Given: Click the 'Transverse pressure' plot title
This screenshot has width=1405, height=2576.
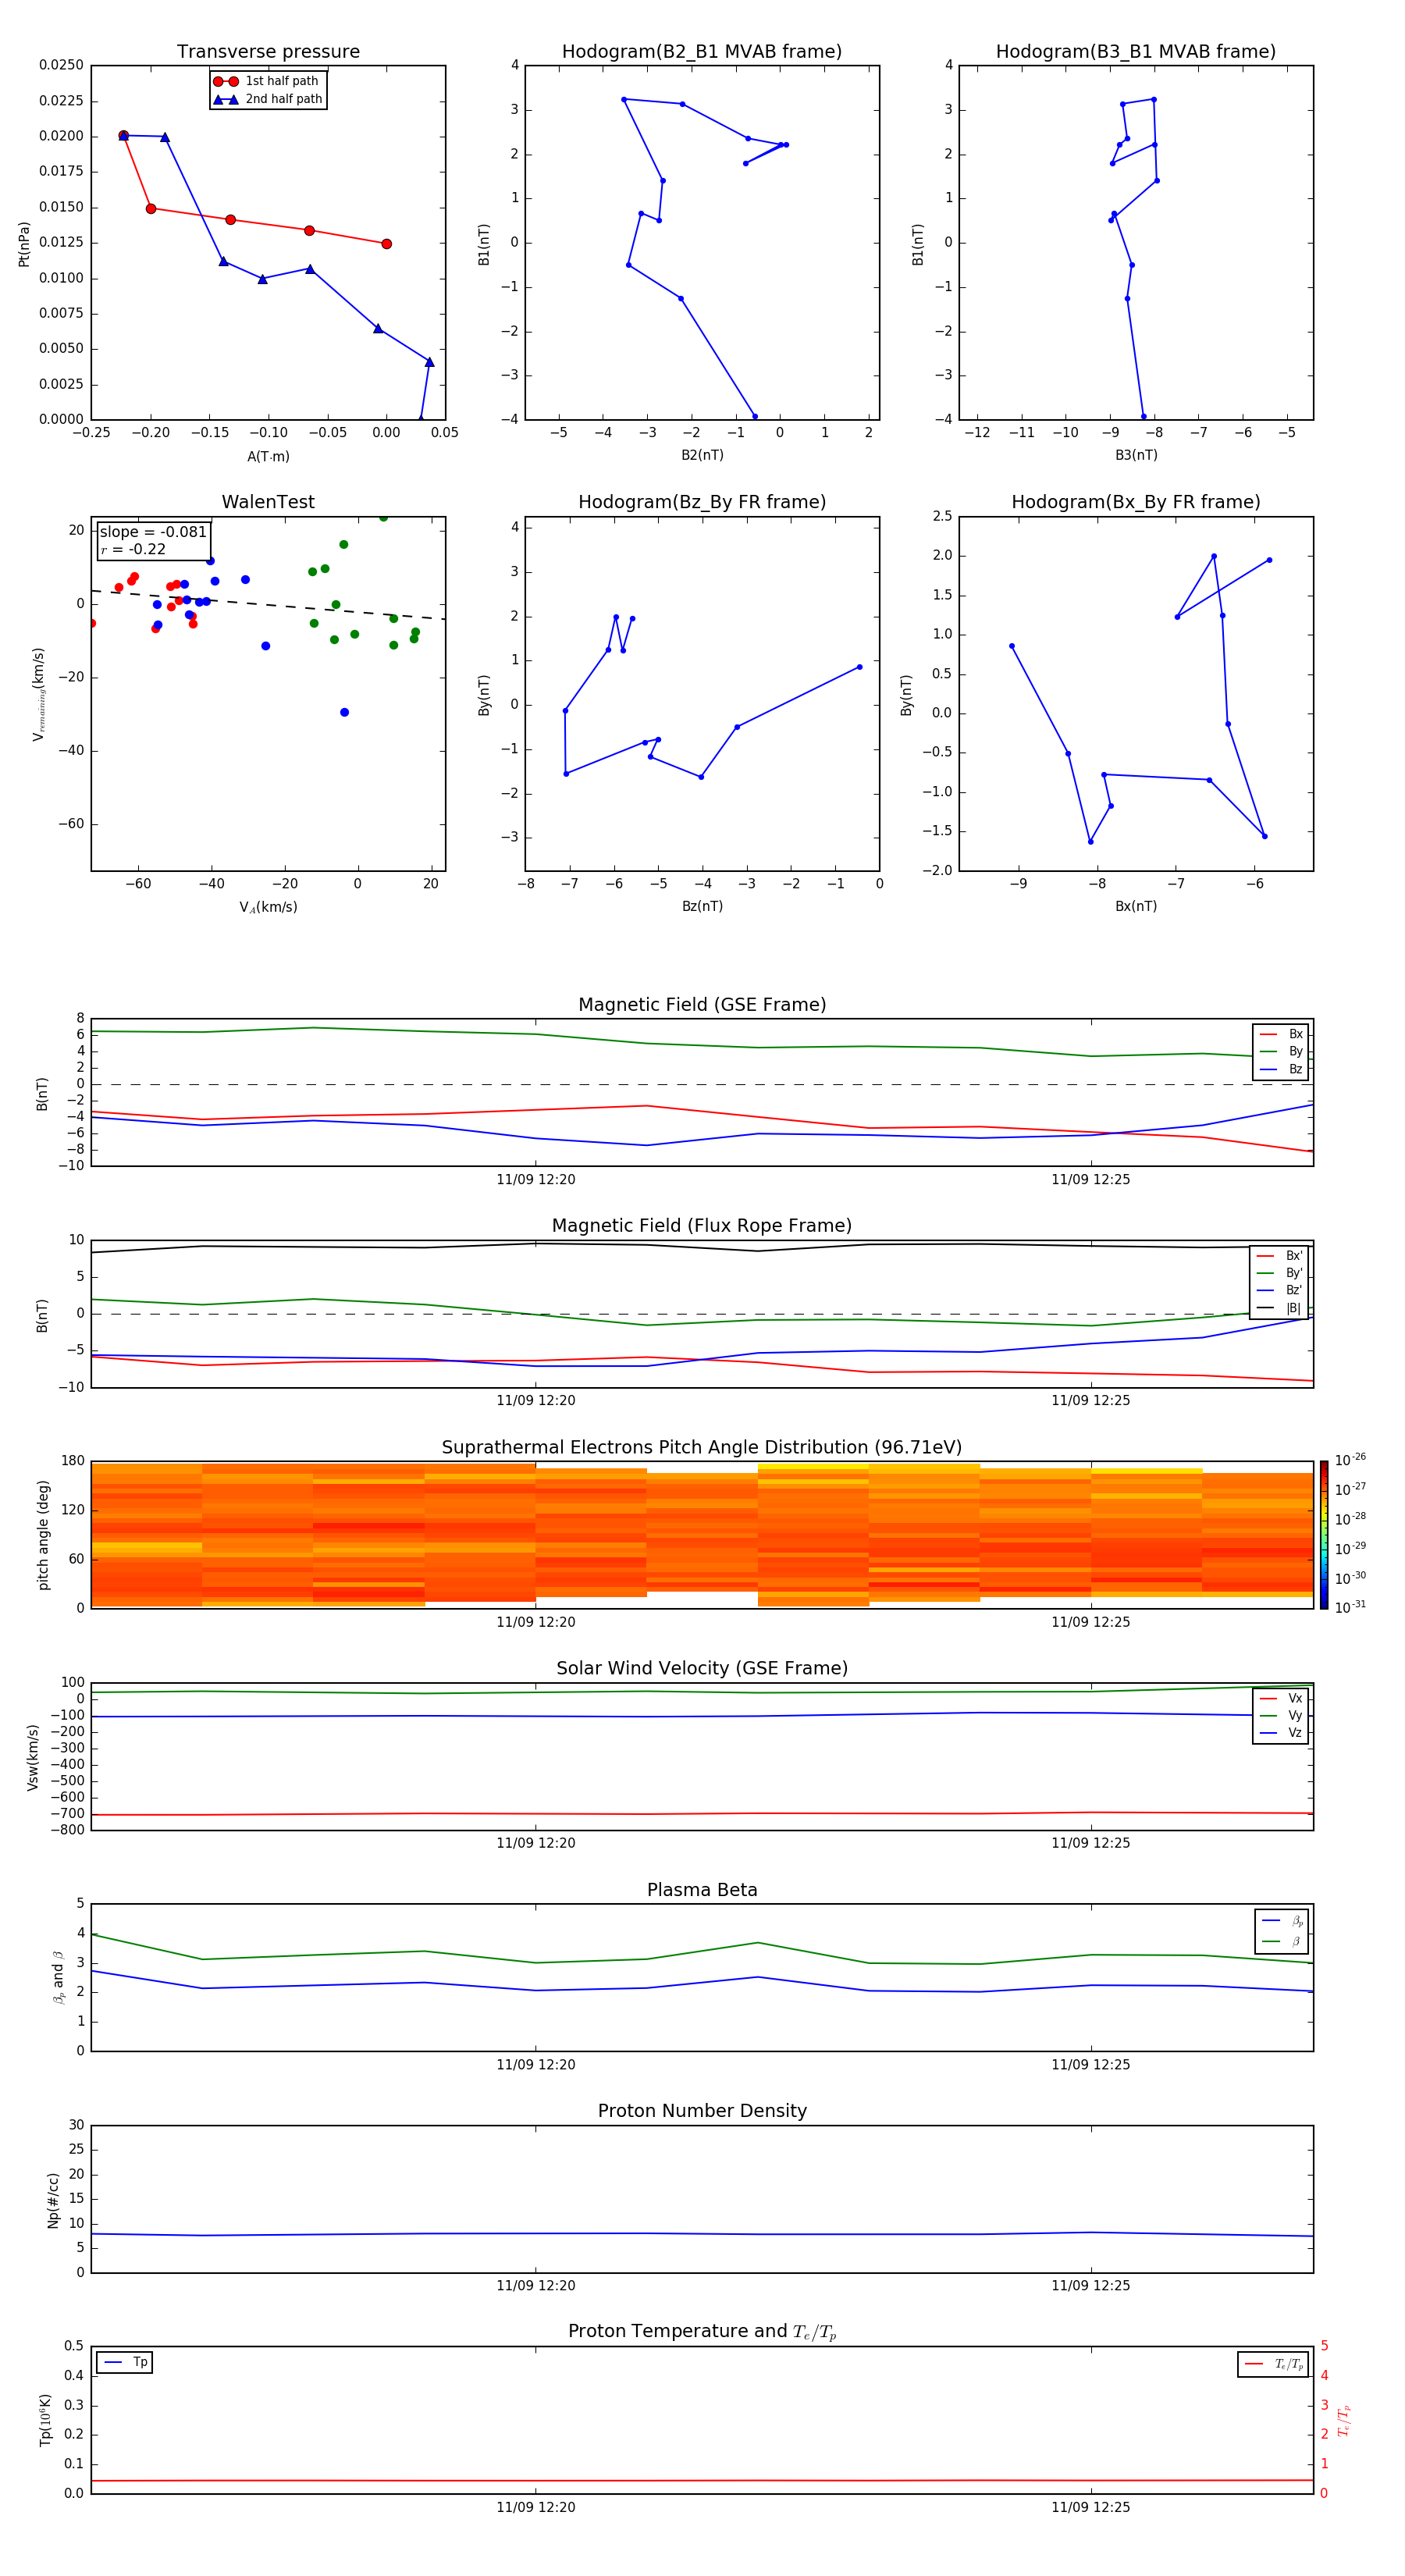Looking at the screenshot, I should (x=268, y=52).
